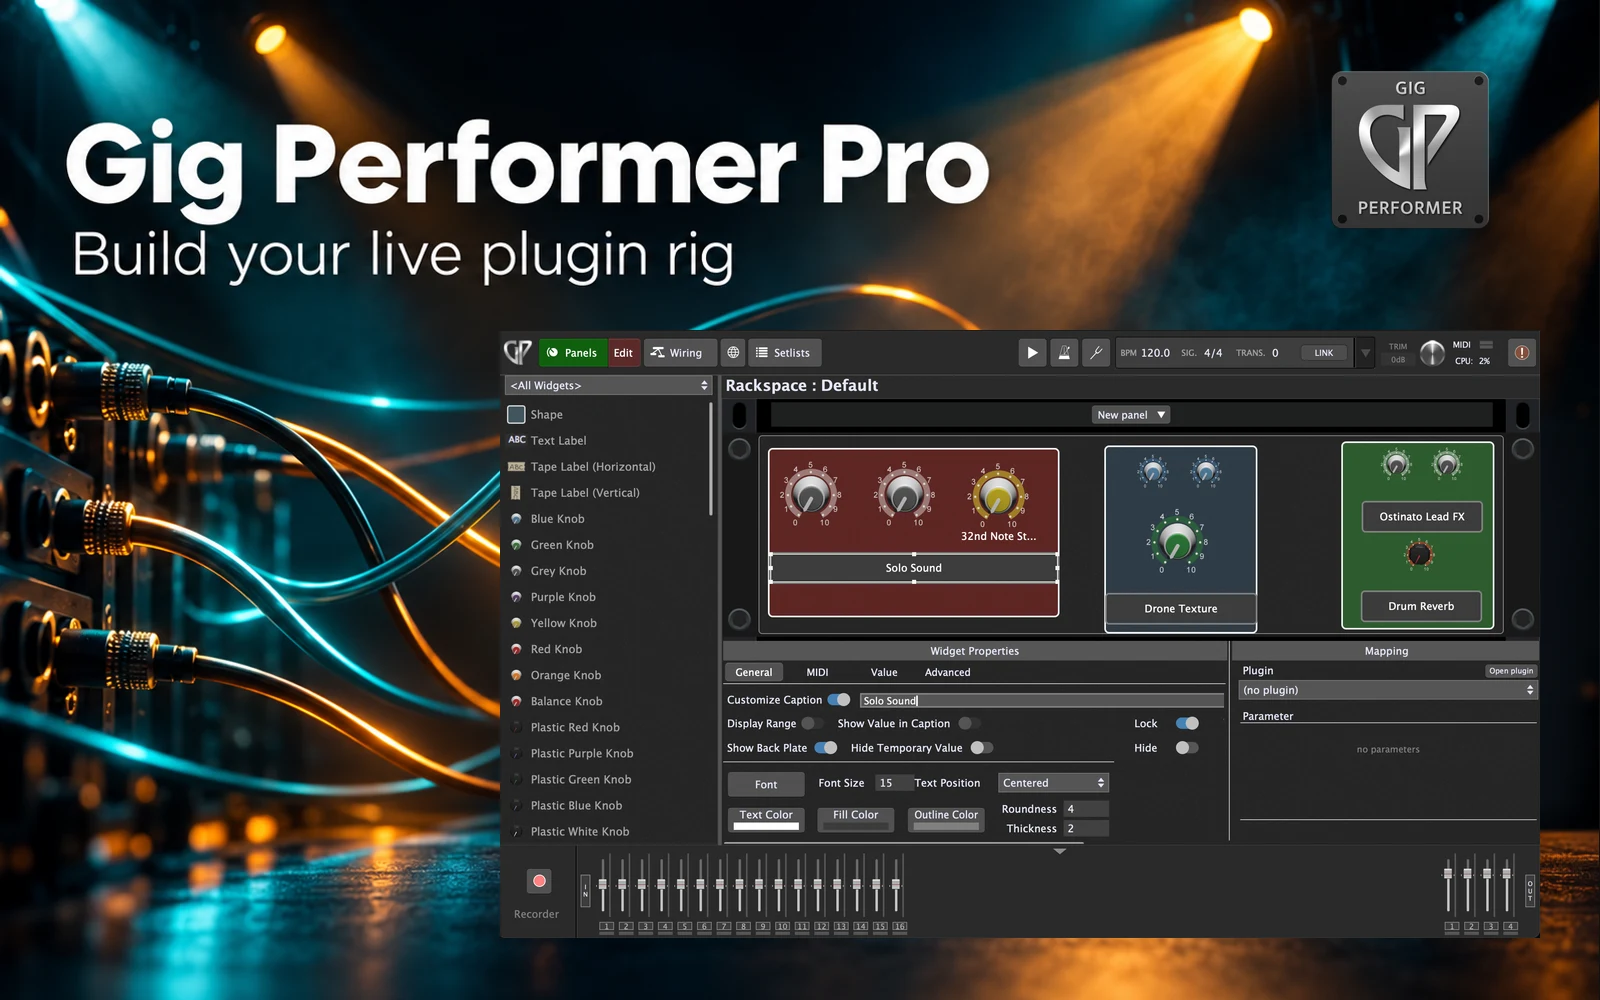Open the Text Color swatch
This screenshot has height=1000, width=1600.
766,820
